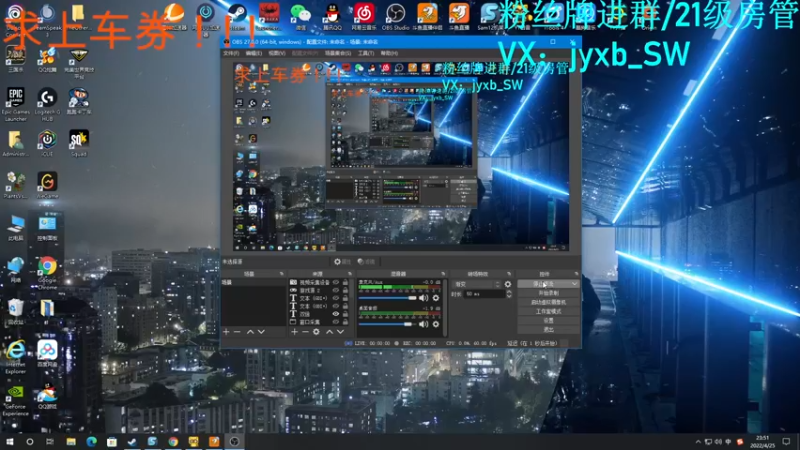Undock the 来源 Sources panel via header icon

pos(349,274)
